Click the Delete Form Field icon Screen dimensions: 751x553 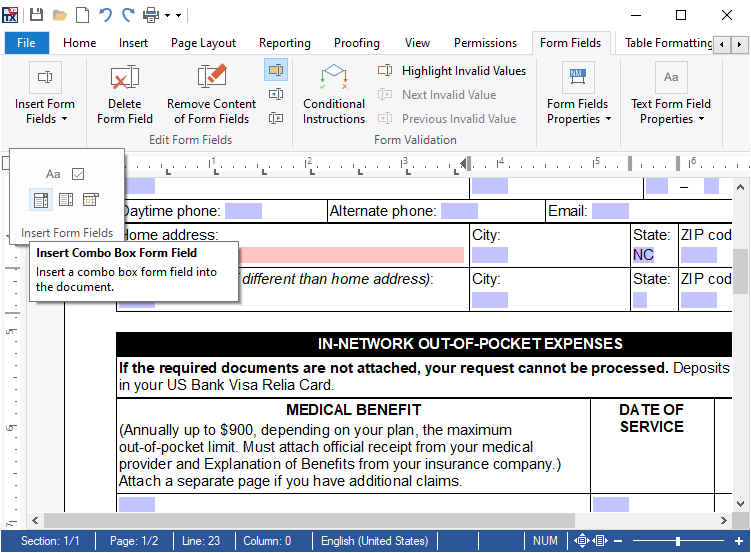pyautogui.click(x=125, y=79)
